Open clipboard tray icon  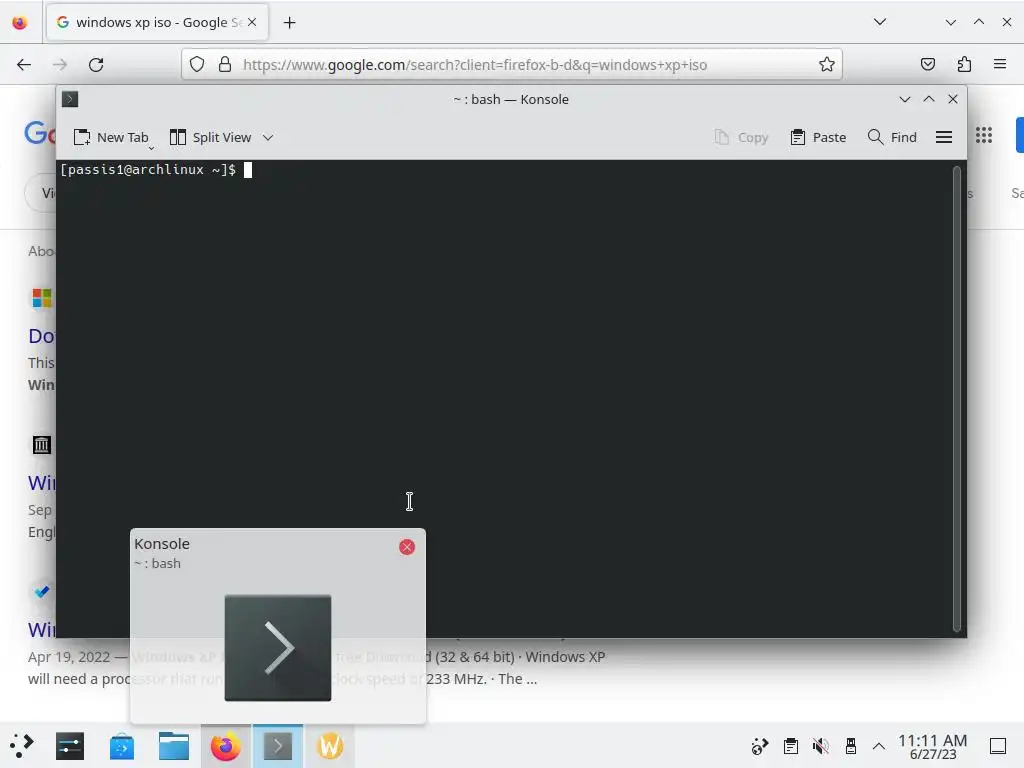point(790,746)
